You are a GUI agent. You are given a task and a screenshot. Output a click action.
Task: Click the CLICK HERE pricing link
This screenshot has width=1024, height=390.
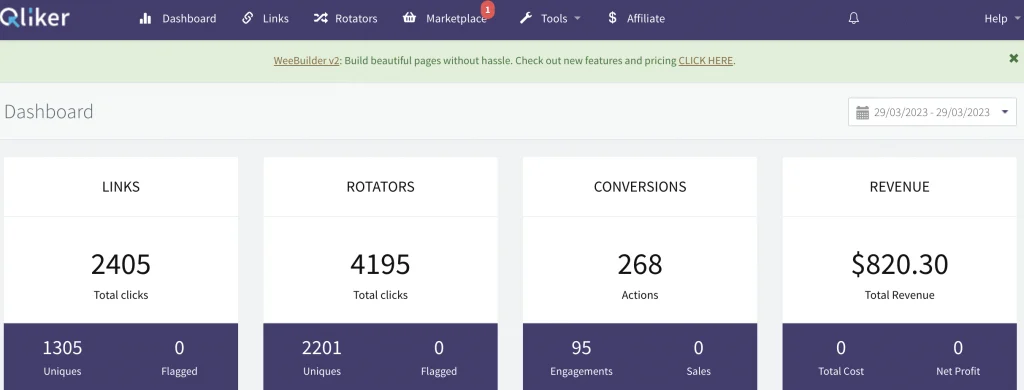pyautogui.click(x=705, y=61)
